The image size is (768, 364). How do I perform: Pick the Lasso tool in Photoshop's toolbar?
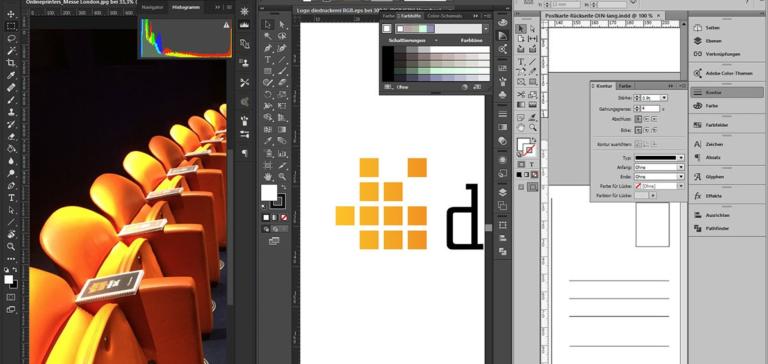coord(11,38)
